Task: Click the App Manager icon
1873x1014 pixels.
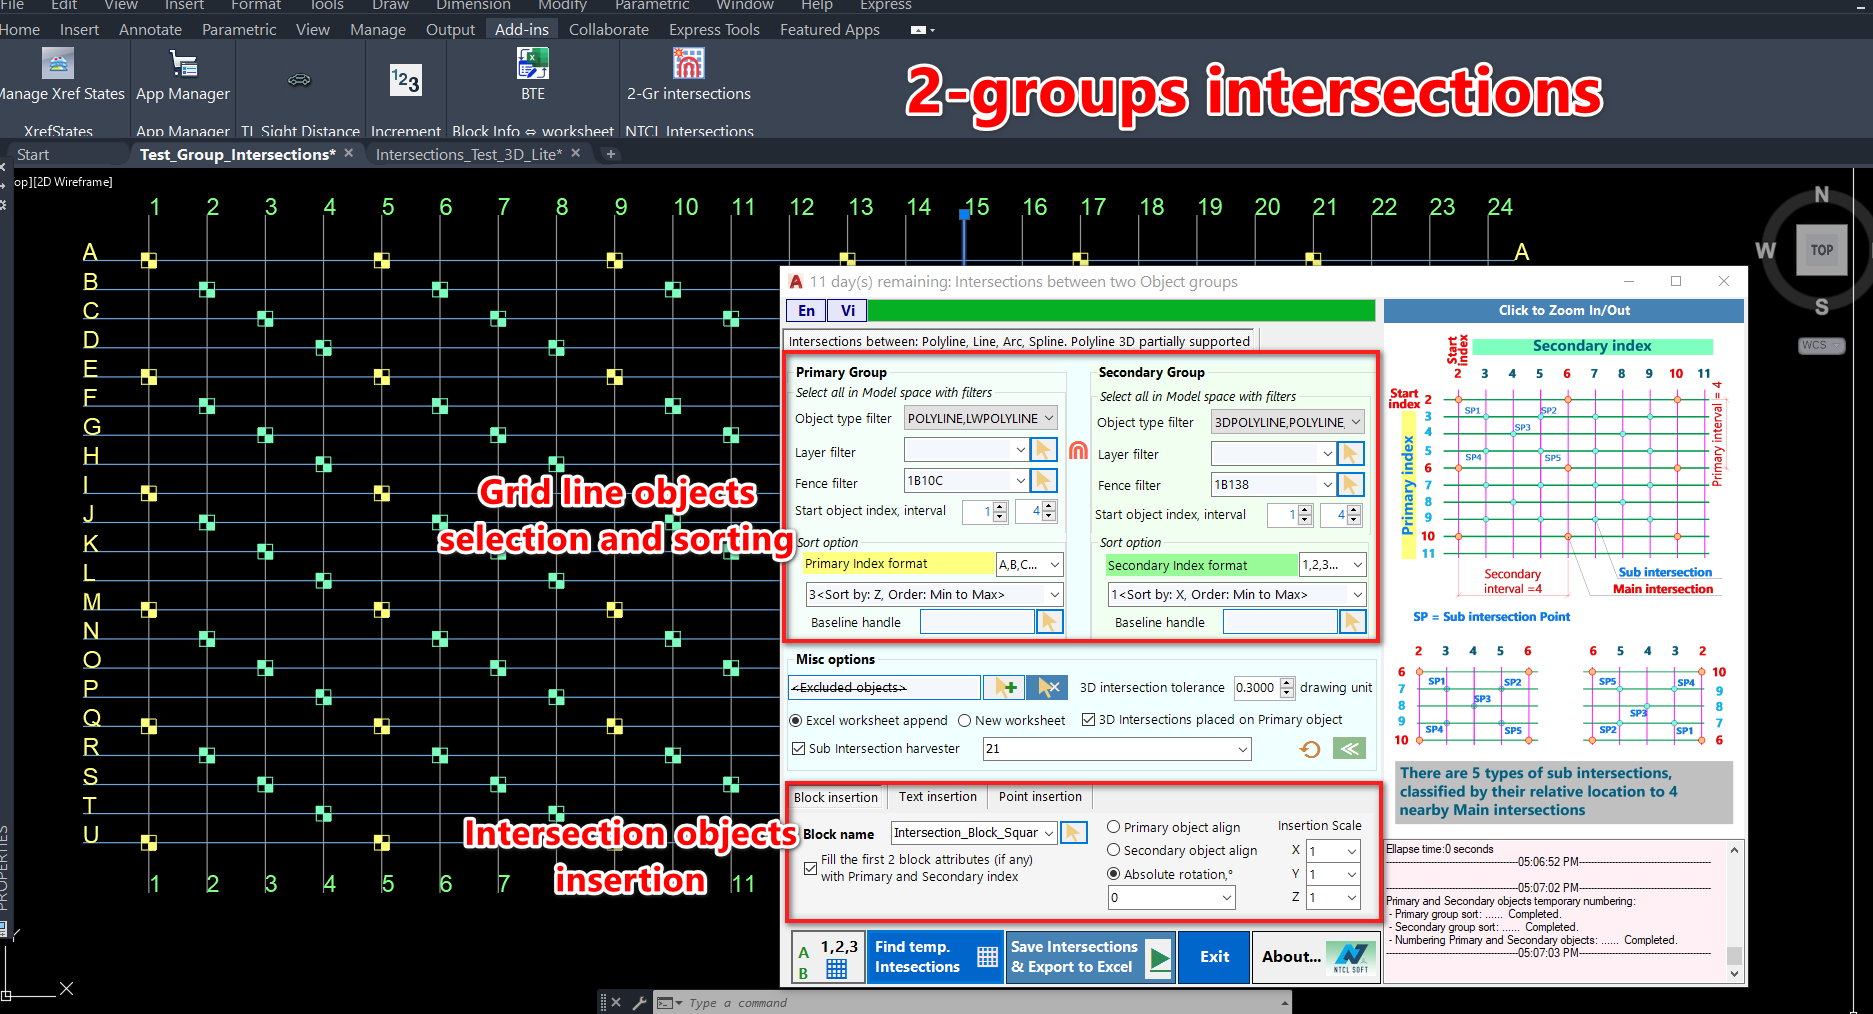Action: (x=184, y=65)
